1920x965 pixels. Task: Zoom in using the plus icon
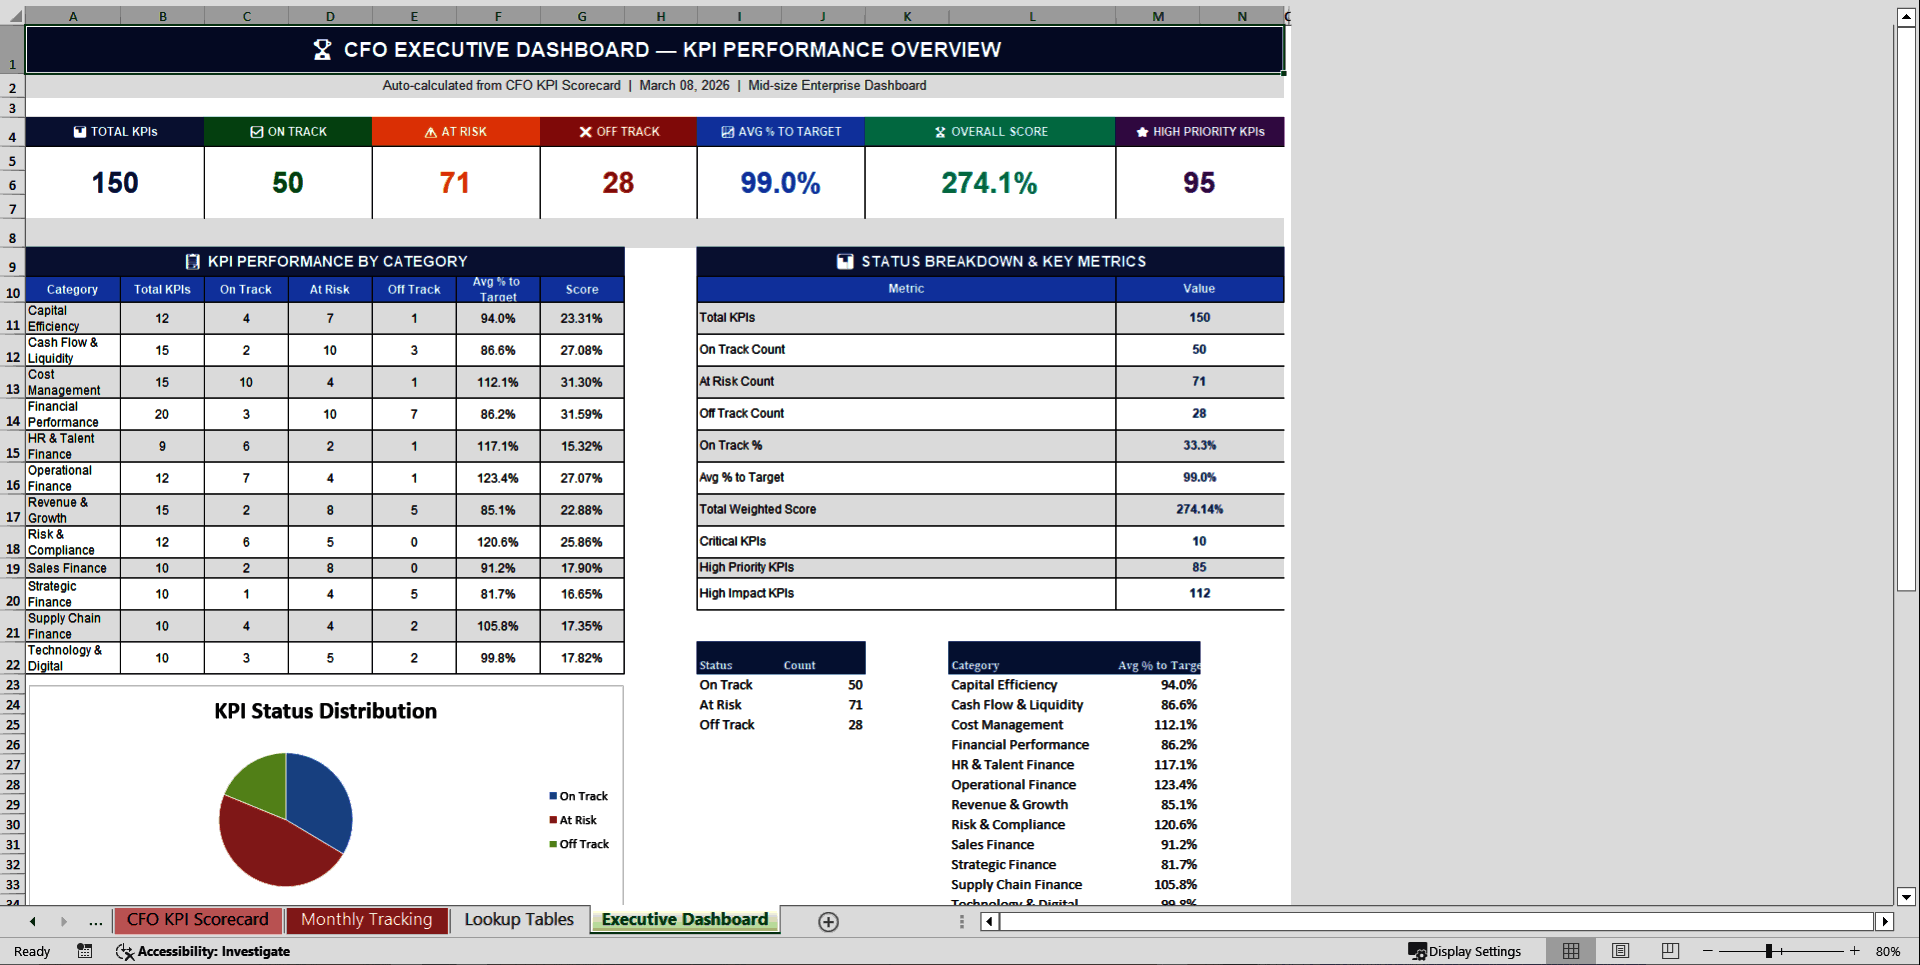[1855, 951]
